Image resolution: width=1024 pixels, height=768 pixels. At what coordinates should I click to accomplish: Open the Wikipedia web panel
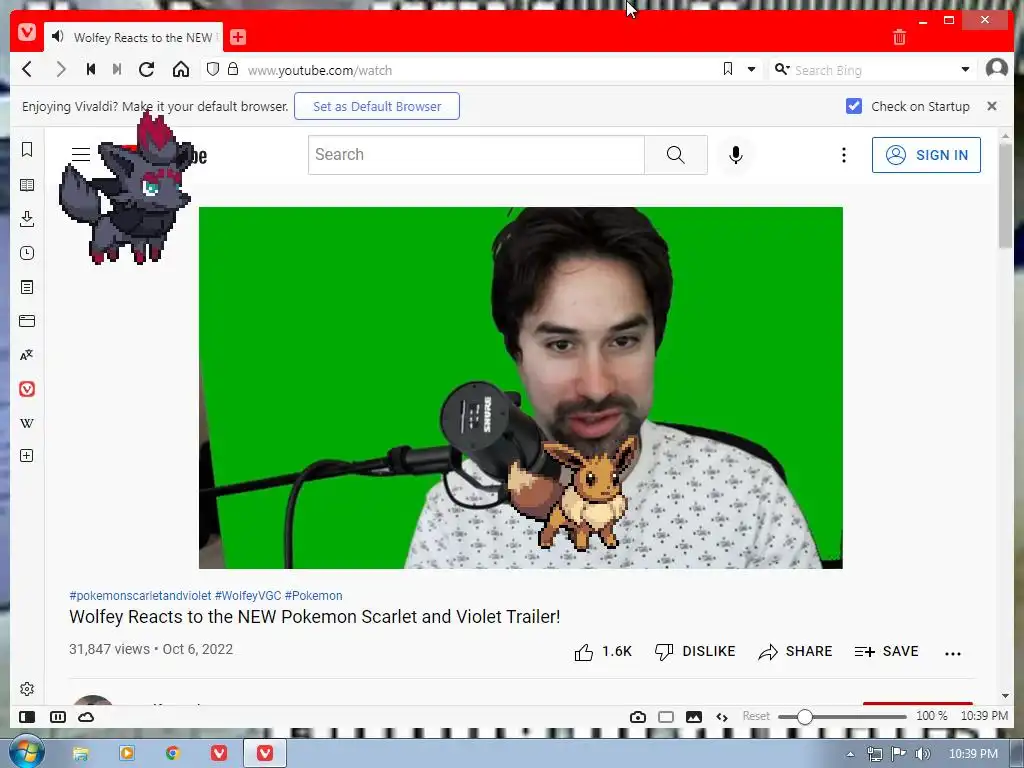tap(27, 423)
